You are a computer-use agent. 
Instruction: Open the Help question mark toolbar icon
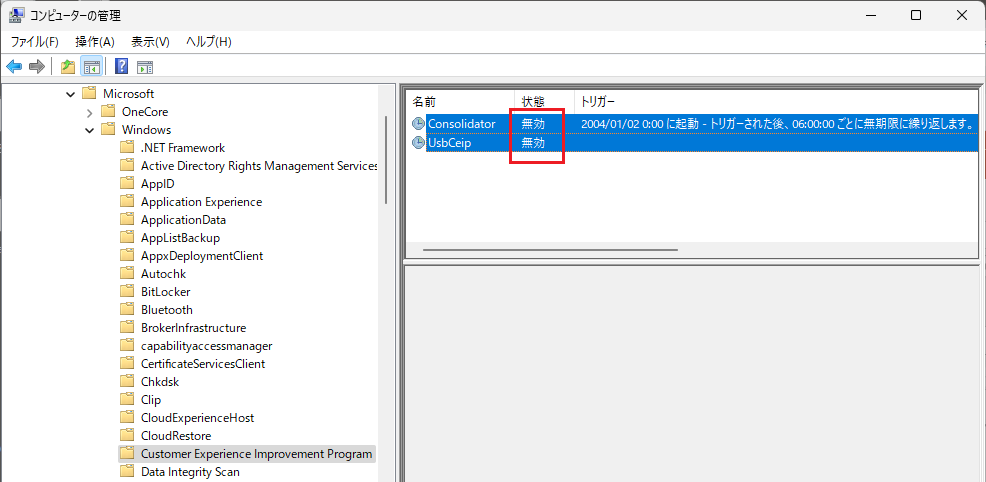click(122, 66)
